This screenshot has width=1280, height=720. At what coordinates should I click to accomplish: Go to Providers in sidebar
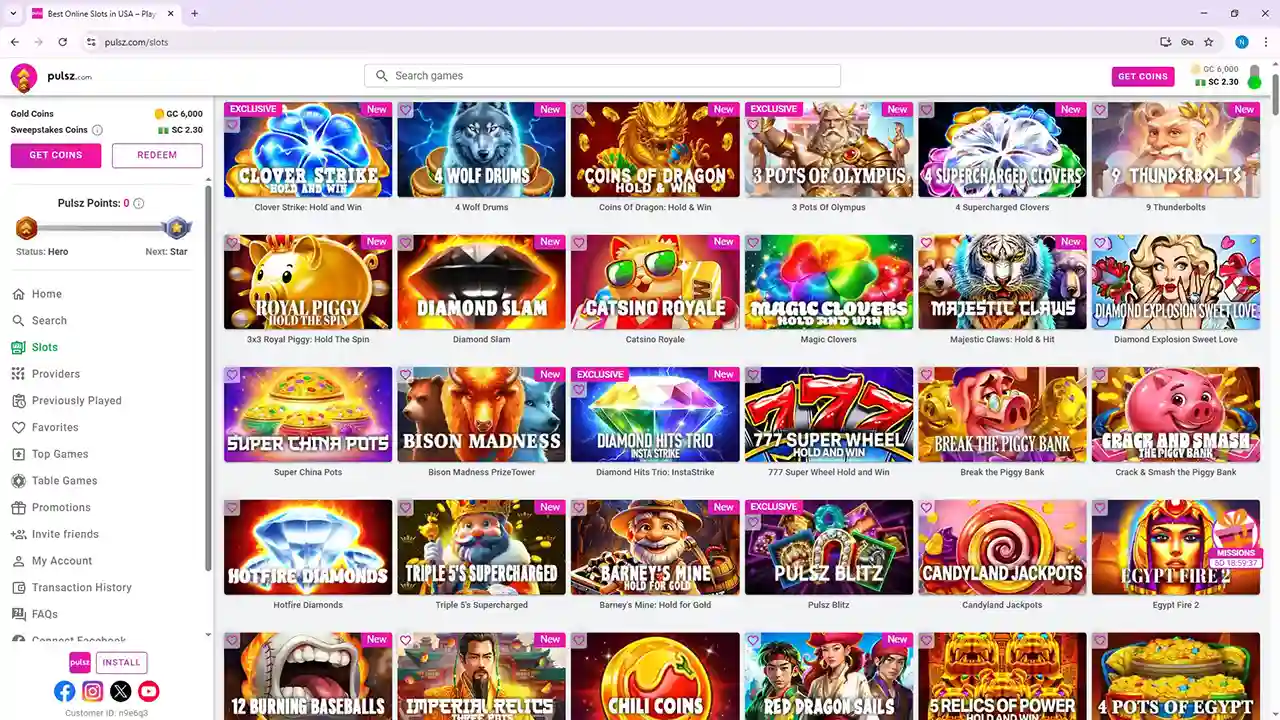[55, 374]
